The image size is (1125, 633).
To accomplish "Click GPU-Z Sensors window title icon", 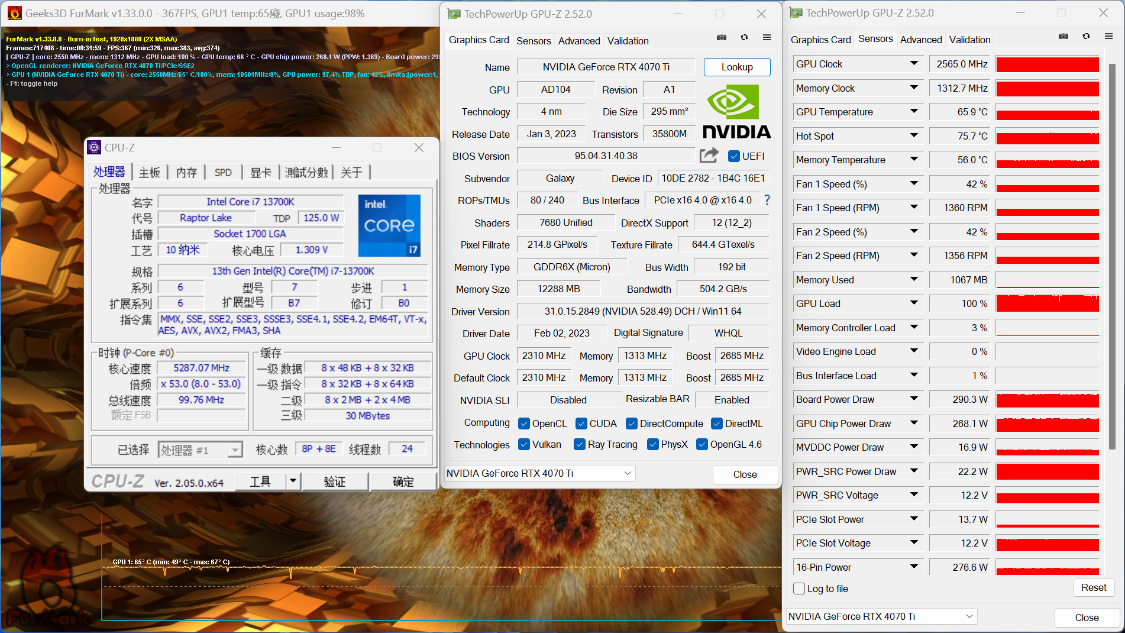I will click(x=796, y=13).
